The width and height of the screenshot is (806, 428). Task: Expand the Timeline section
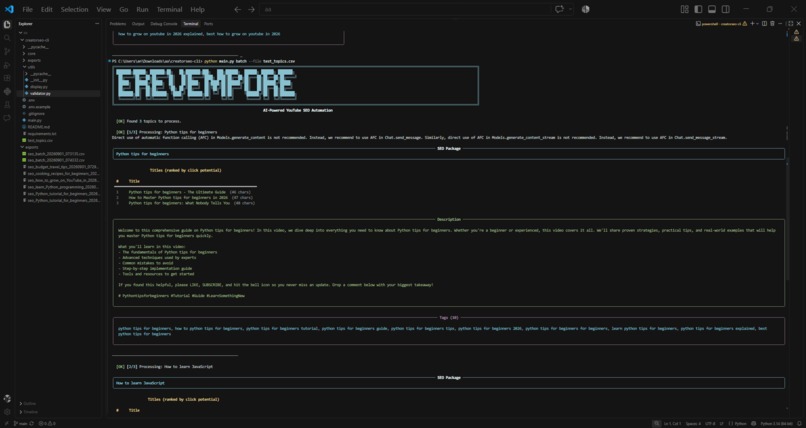click(28, 412)
